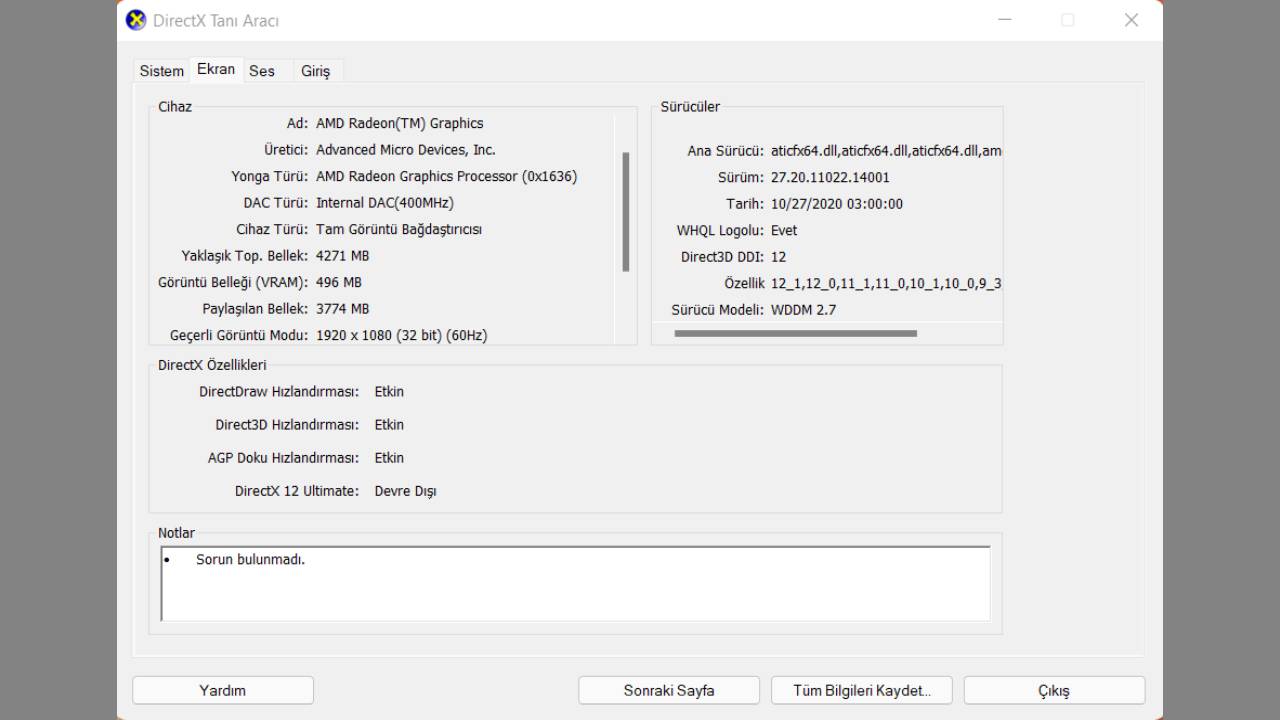Click the window minimize button
Screen dimensions: 1280x720
[x=1004, y=19]
